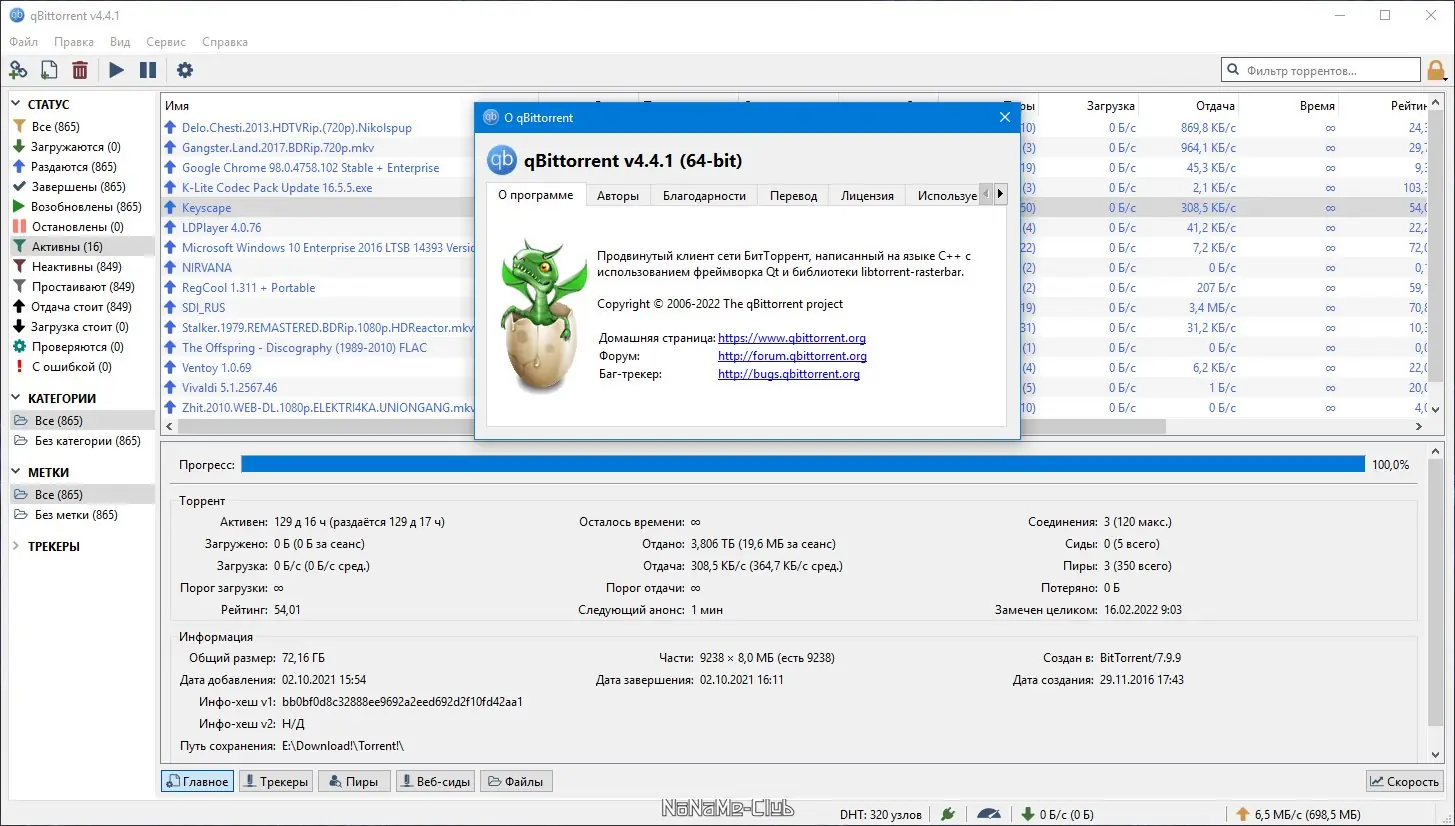1455x826 pixels.
Task: Click the Пиры button at bottom
Action: 352,782
